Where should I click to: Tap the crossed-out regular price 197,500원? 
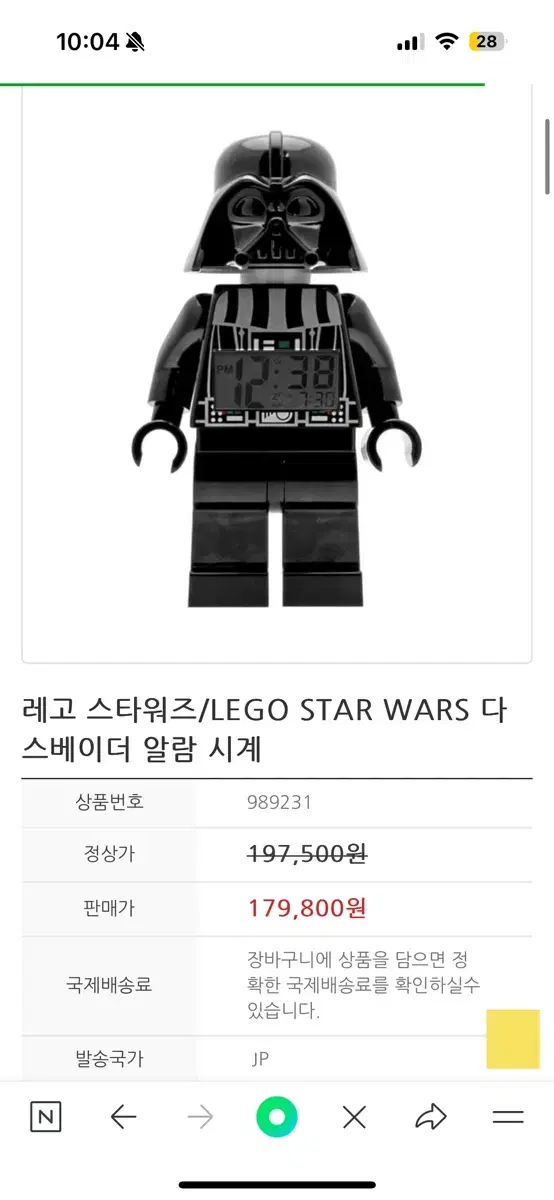307,854
